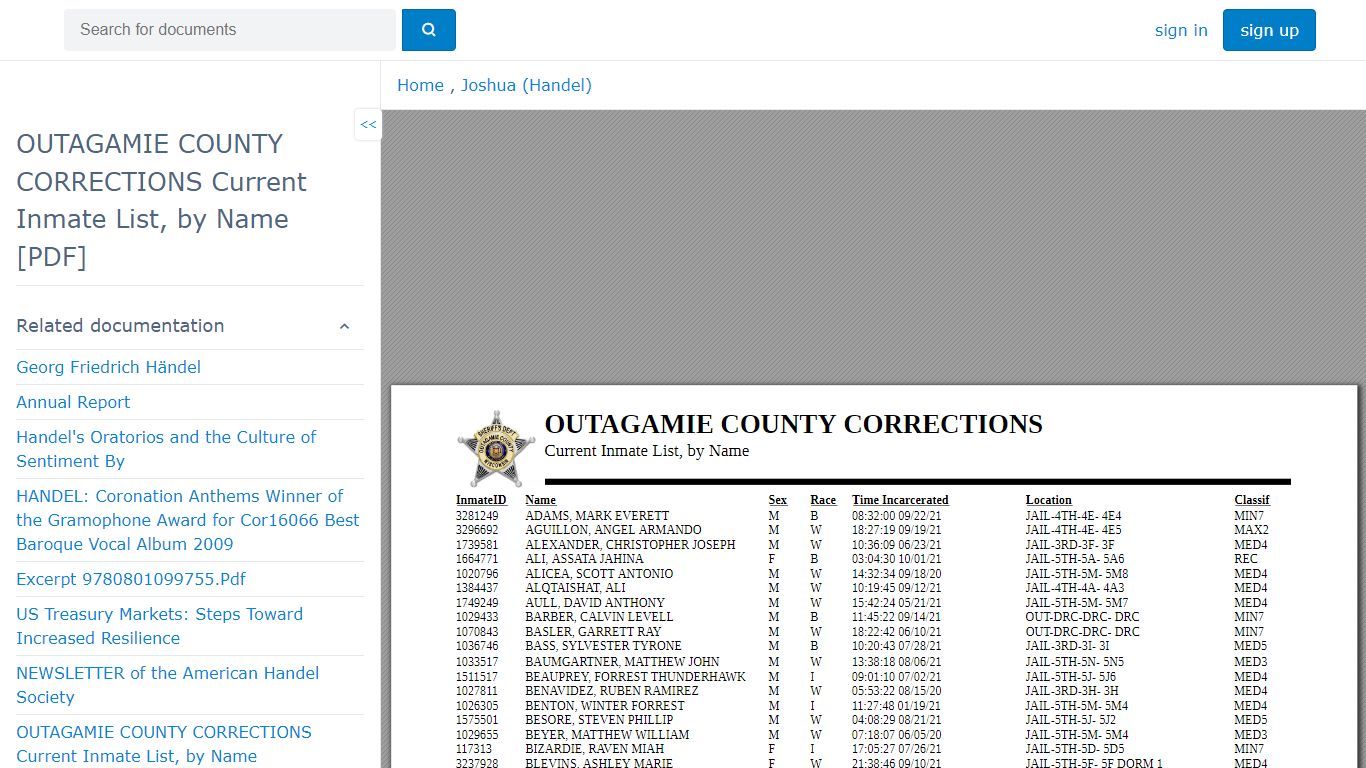Click the Classif column header
Viewport: 1366px width, 768px height.
[1251, 500]
